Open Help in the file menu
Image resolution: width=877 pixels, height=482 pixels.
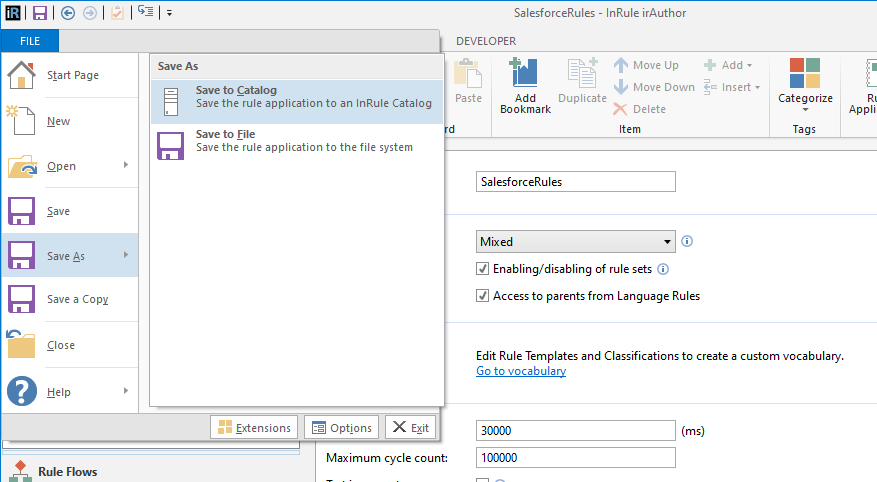[70, 391]
